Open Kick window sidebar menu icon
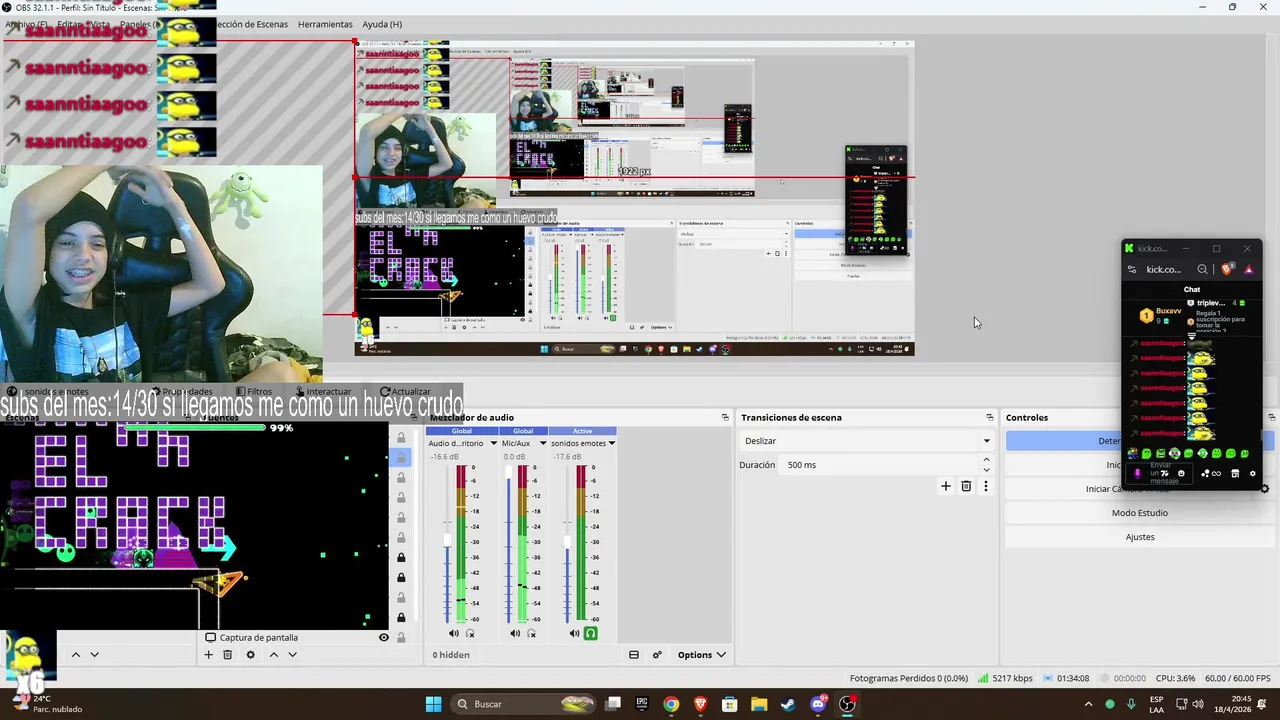The width and height of the screenshot is (1280, 720). tap(1131, 269)
